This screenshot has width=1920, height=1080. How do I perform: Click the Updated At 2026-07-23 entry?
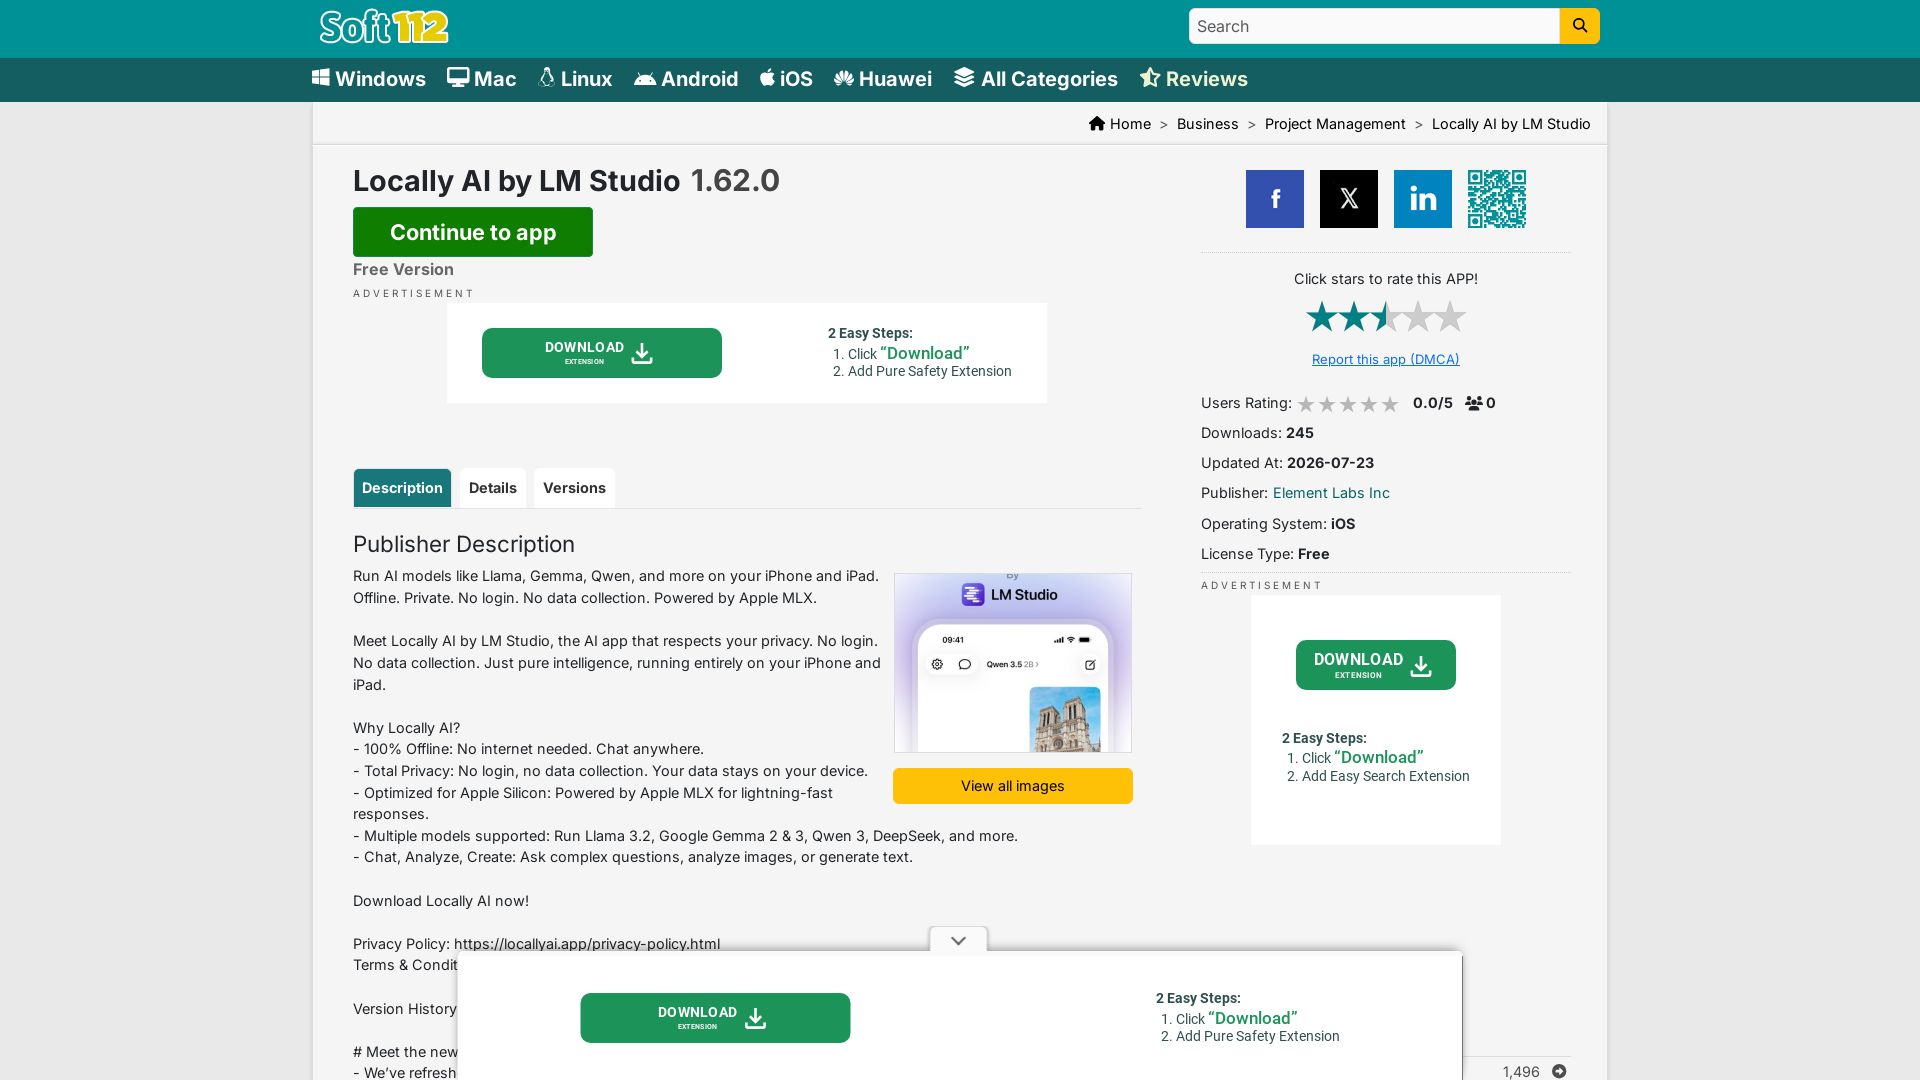1287,463
